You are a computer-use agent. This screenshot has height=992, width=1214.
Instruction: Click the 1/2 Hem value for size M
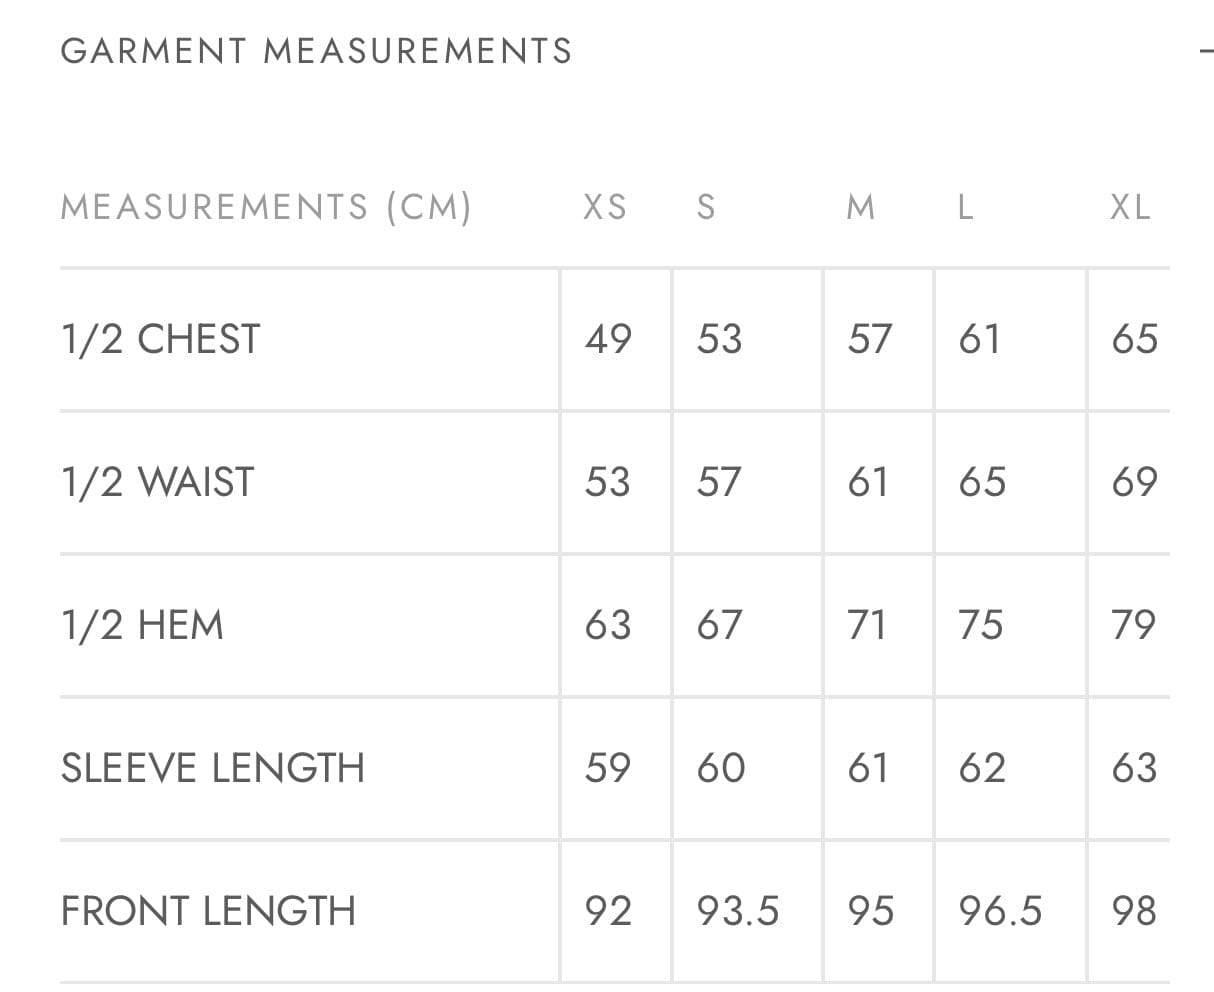tap(867, 625)
